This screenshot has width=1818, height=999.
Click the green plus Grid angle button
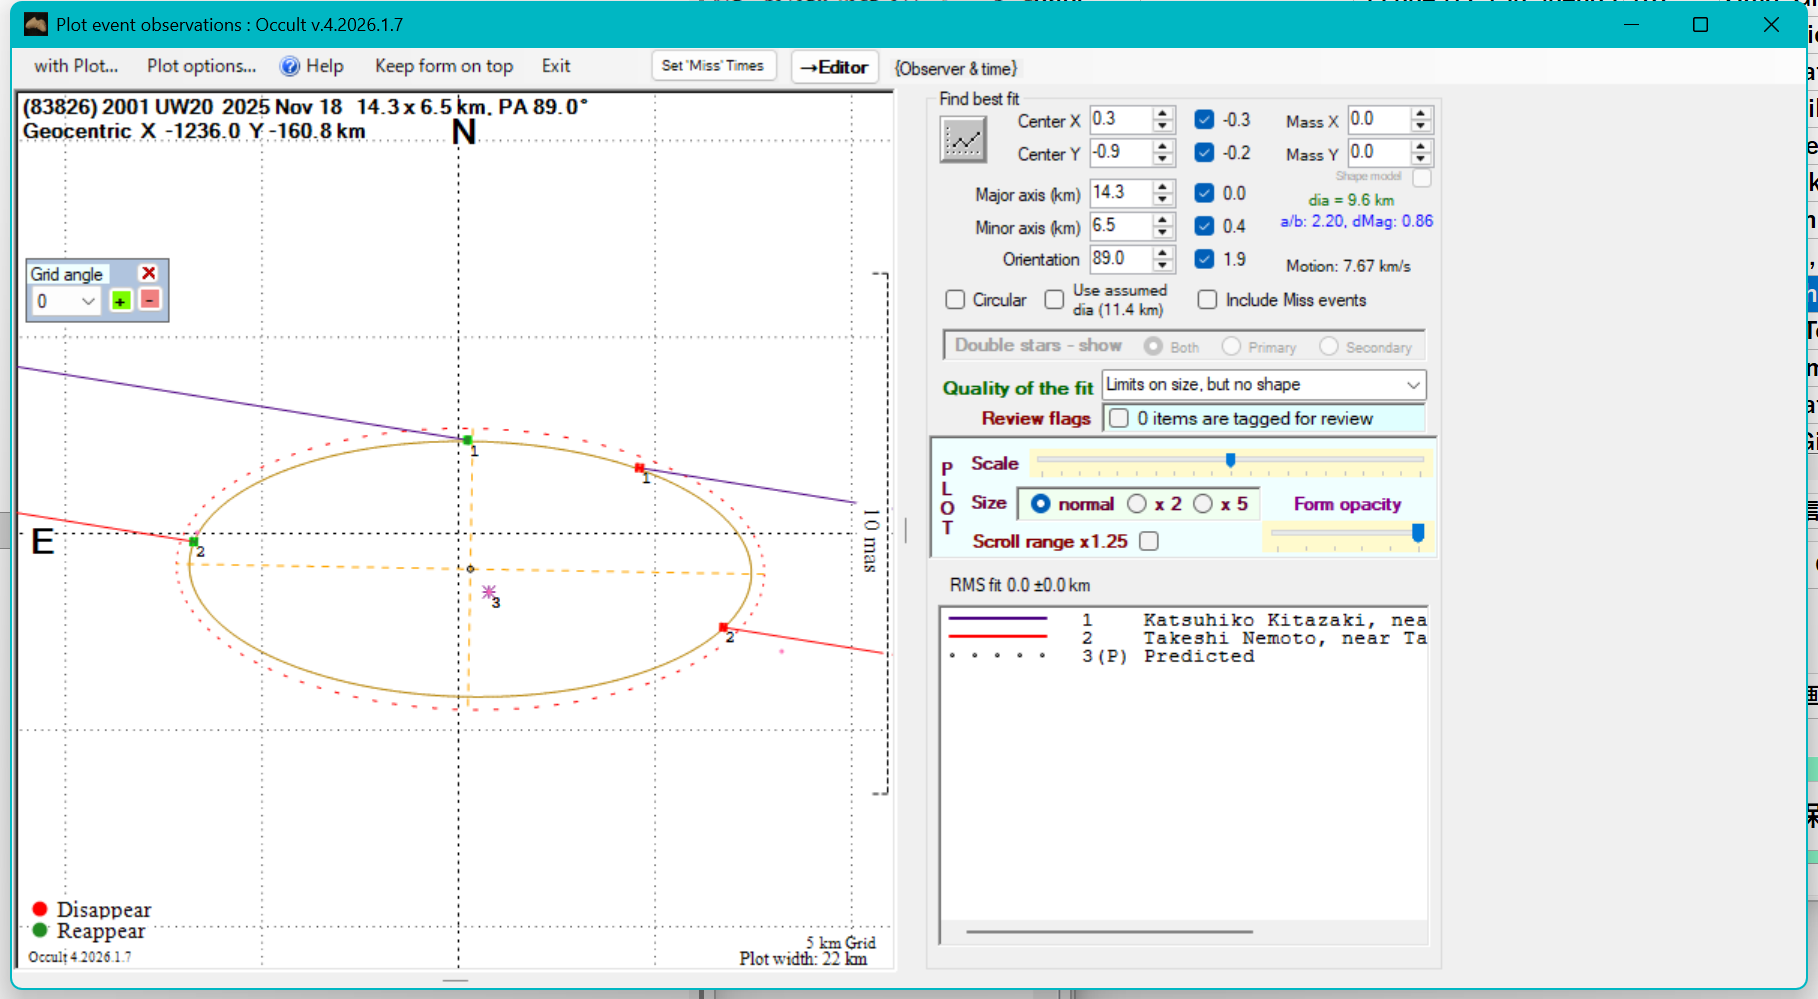(120, 301)
